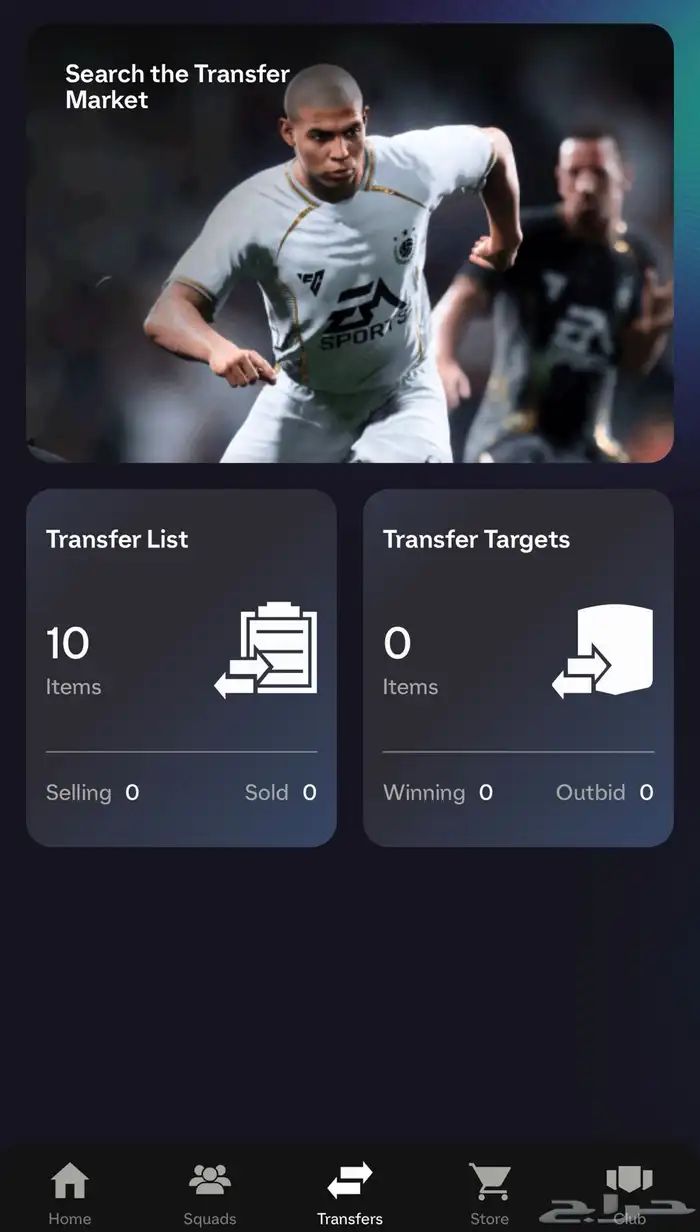Open the Home tab house icon

pyautogui.click(x=70, y=1181)
